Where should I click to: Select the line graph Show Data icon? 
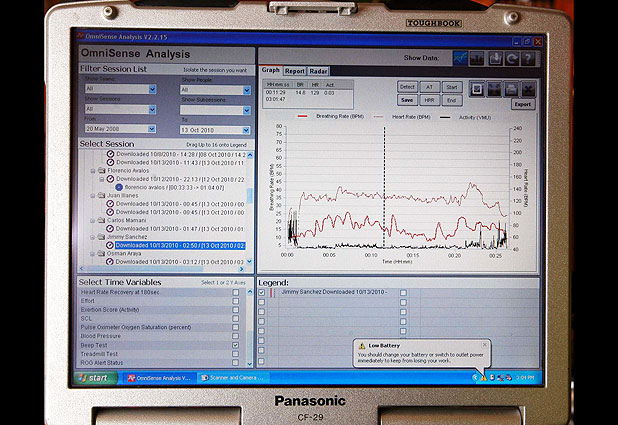coord(460,58)
